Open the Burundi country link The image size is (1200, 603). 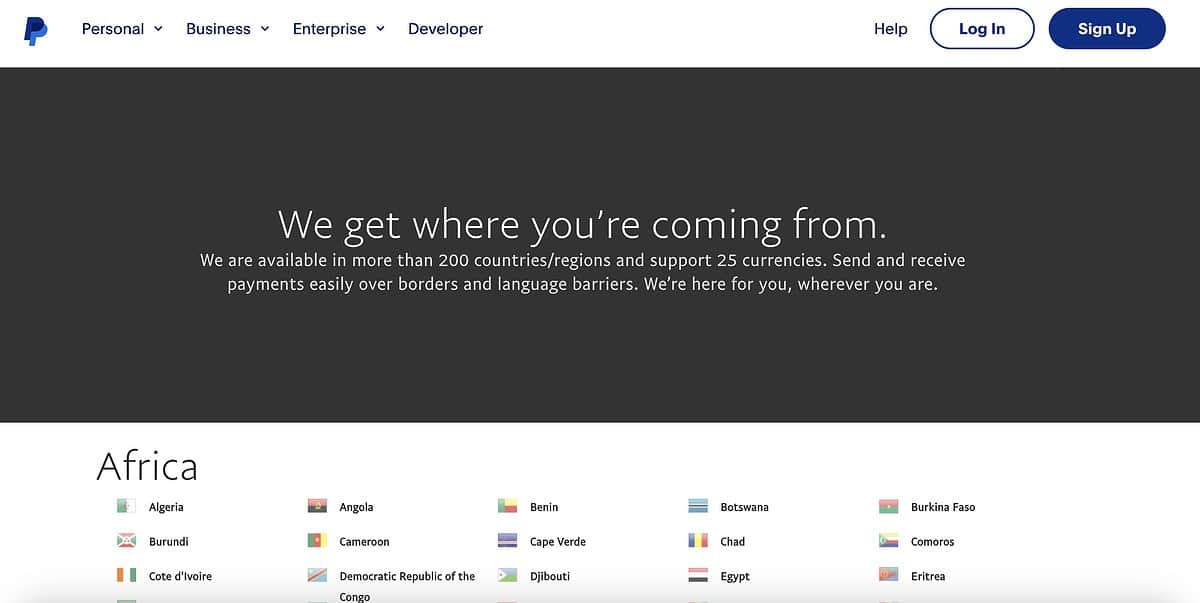[x=168, y=541]
